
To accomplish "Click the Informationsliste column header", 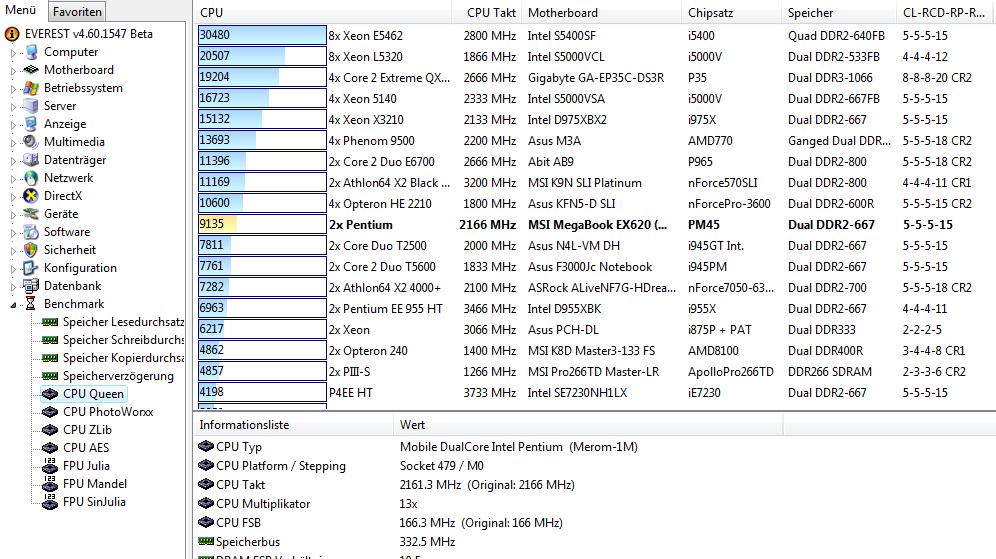I will [293, 425].
